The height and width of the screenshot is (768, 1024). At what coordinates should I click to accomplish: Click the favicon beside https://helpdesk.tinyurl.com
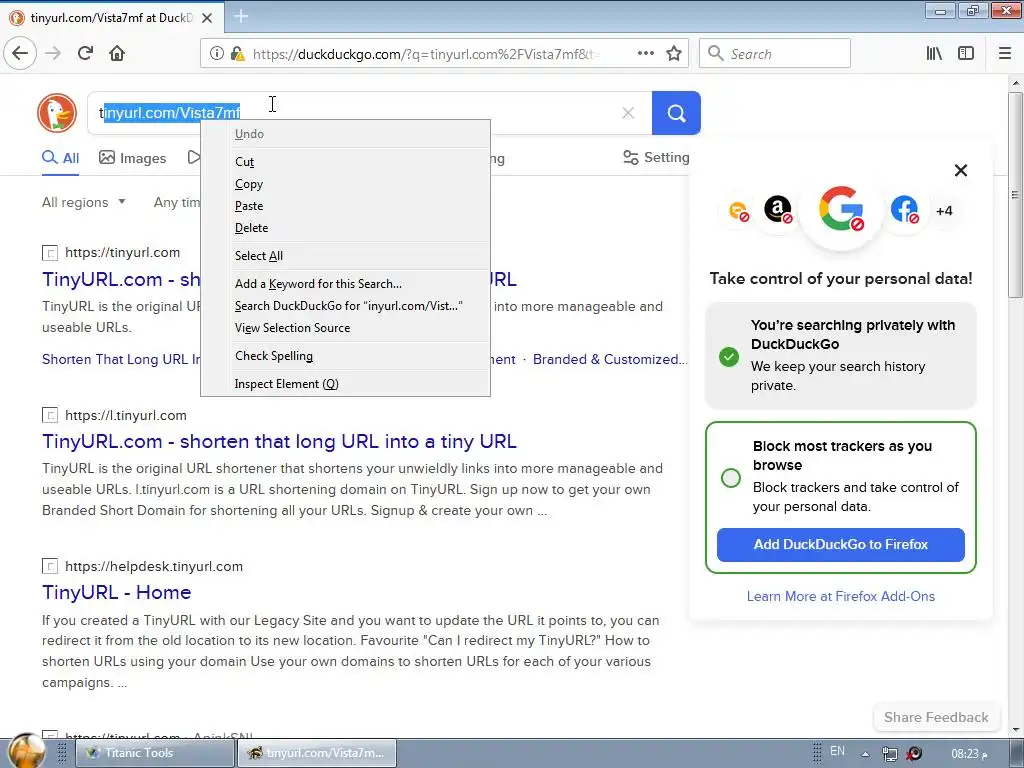tap(50, 566)
